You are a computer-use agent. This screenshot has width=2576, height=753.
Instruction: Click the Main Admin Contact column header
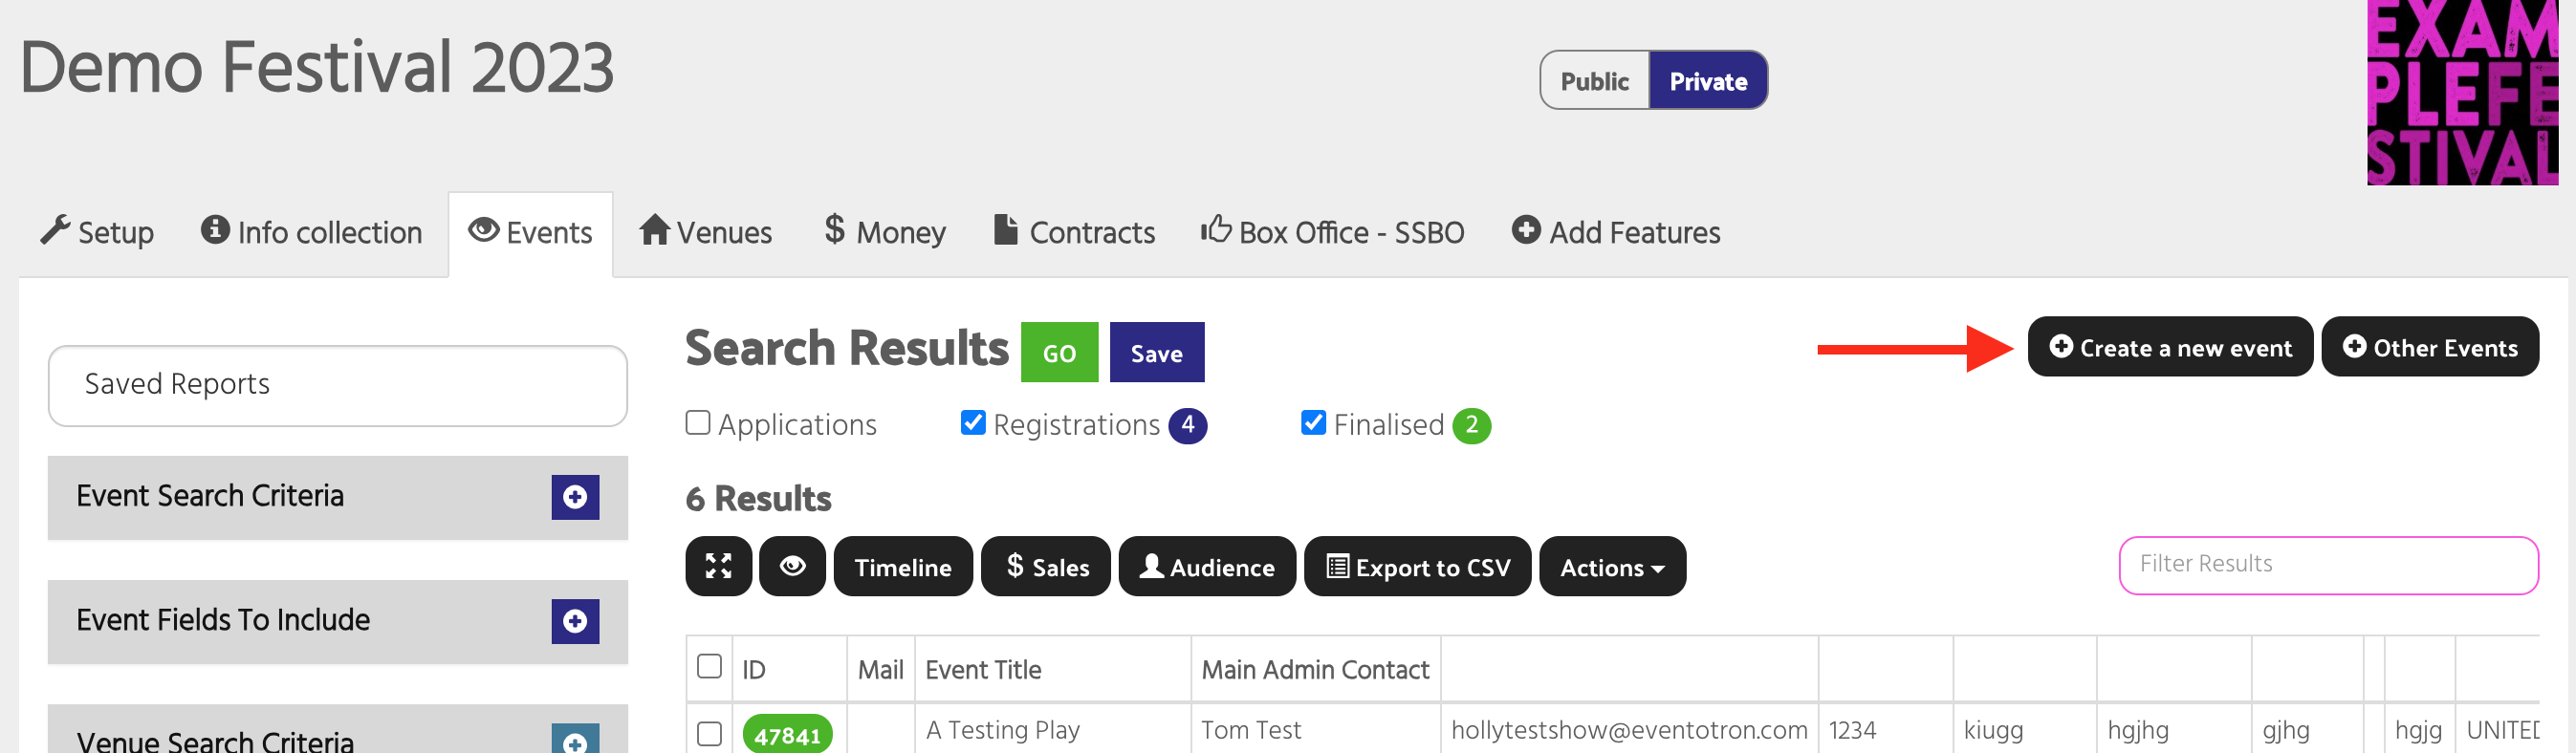(1315, 670)
